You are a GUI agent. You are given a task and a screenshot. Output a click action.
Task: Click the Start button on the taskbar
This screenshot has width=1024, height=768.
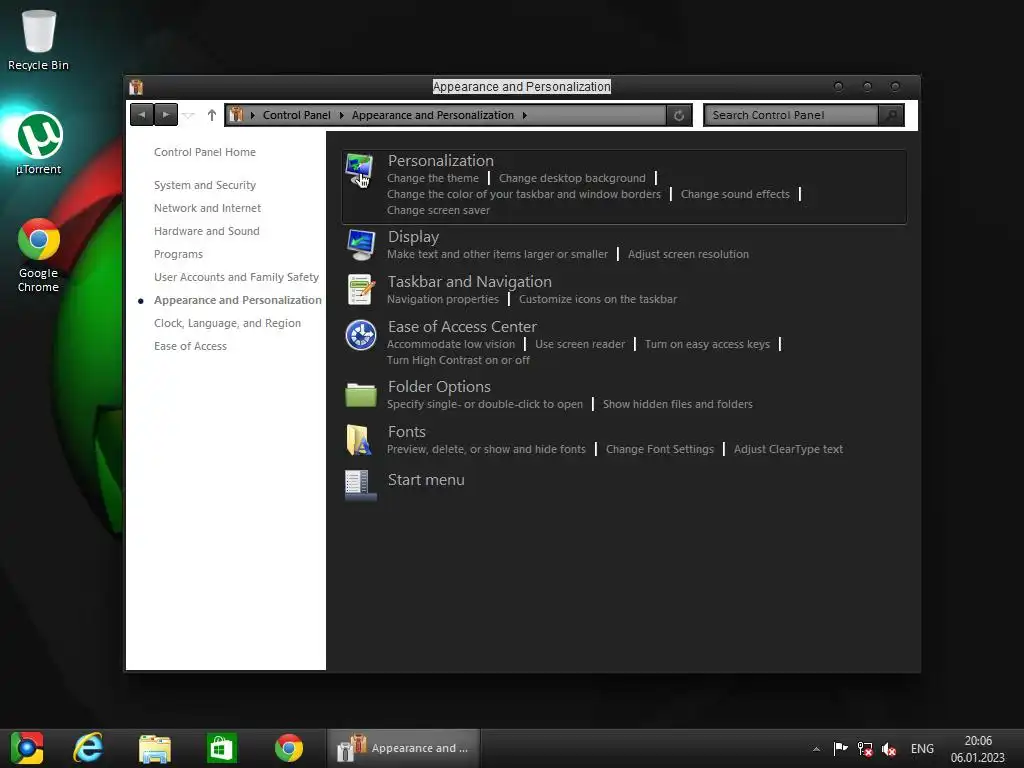27,748
